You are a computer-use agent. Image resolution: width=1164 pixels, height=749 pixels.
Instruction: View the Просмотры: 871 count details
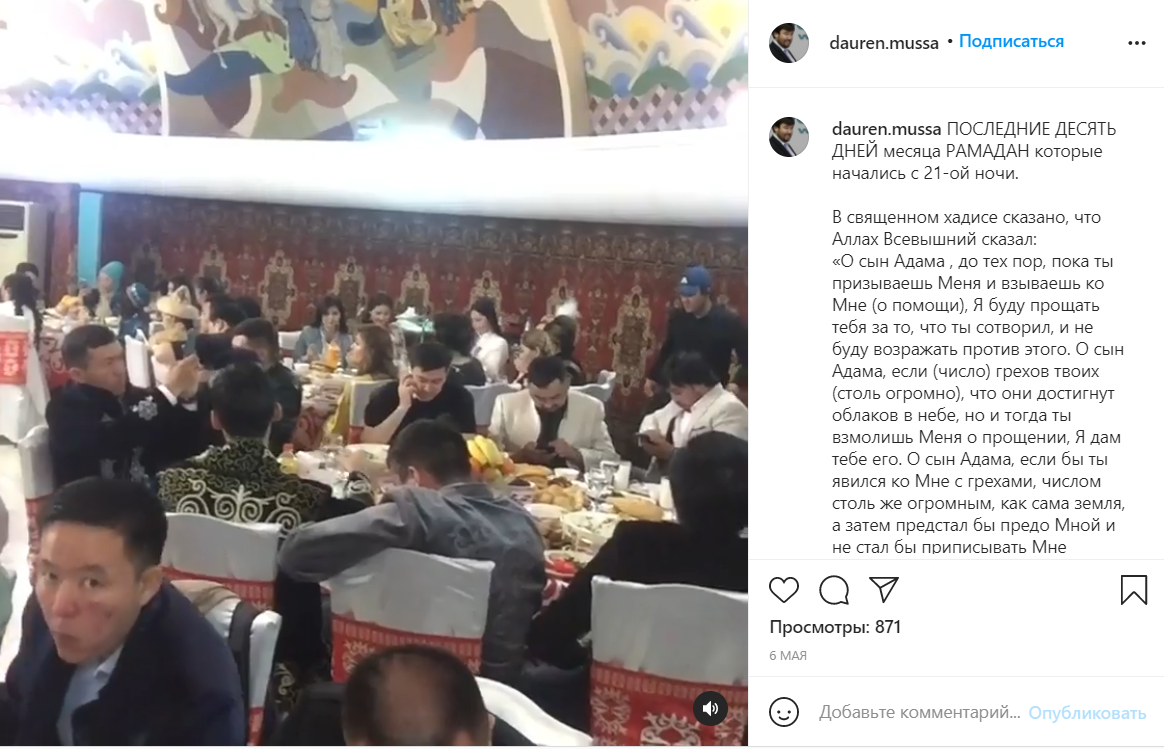click(x=835, y=627)
